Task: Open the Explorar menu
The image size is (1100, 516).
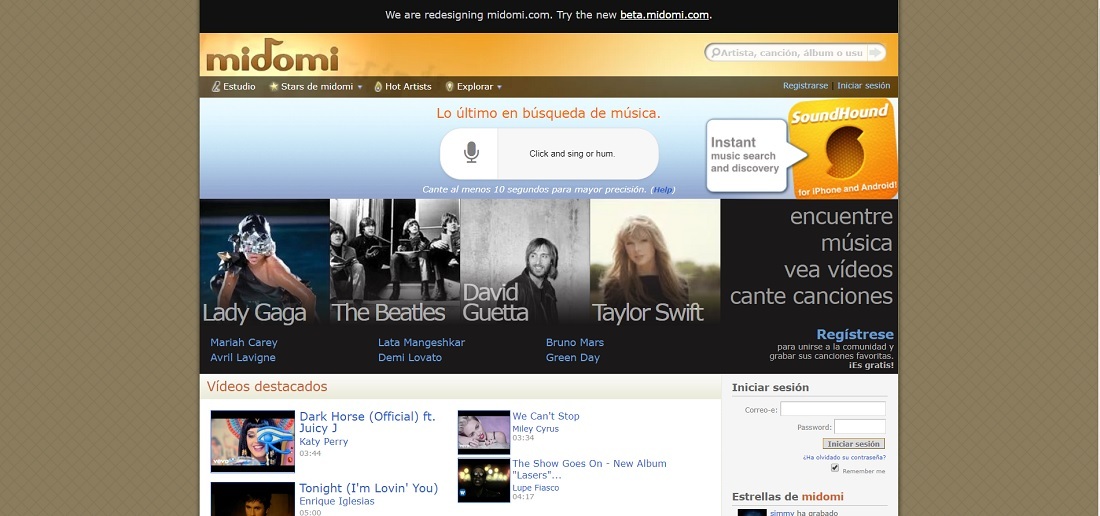Action: pos(474,86)
